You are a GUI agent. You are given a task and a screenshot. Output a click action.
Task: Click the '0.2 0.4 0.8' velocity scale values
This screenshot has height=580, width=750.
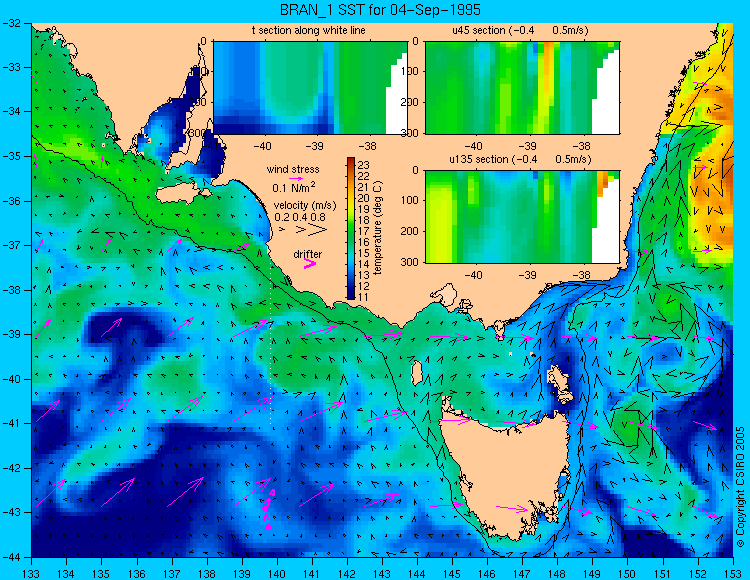tap(299, 217)
